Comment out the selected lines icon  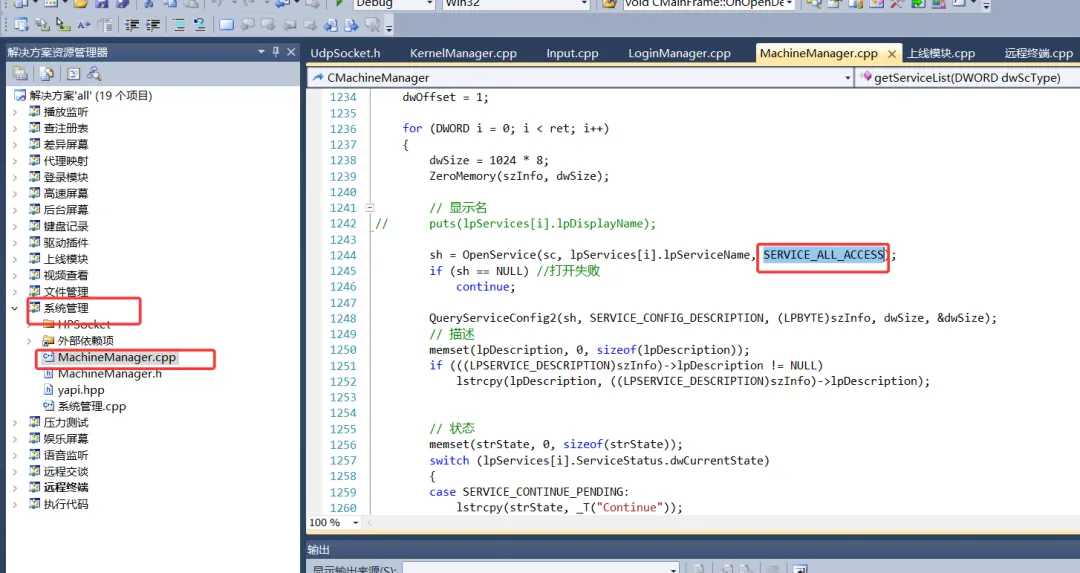(x=179, y=25)
